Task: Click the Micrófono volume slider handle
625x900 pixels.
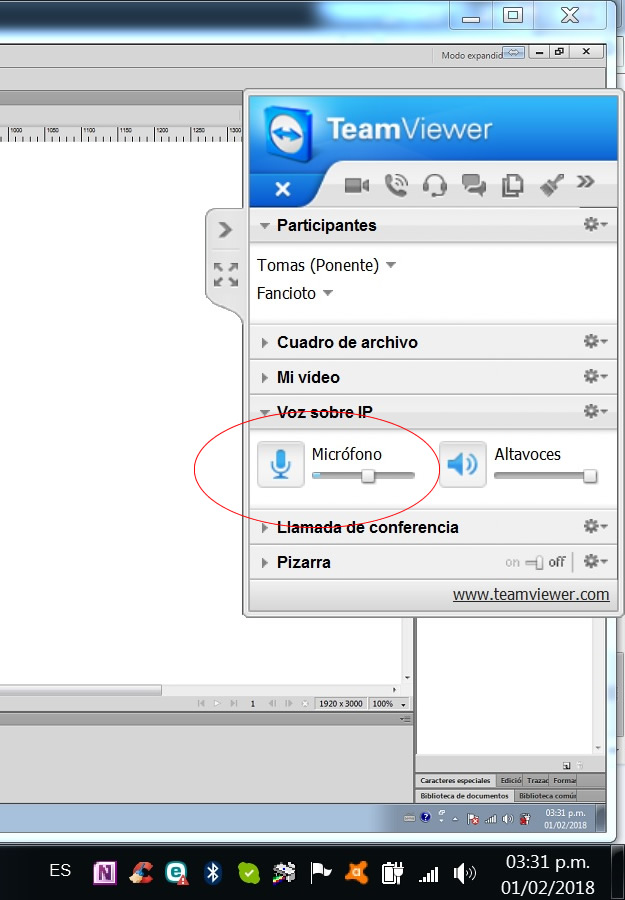Action: 368,476
